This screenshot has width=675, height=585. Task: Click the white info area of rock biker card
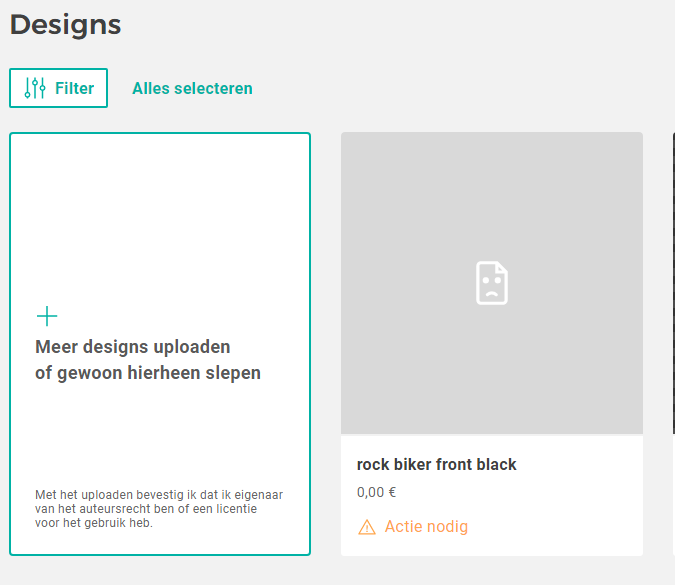point(560,500)
